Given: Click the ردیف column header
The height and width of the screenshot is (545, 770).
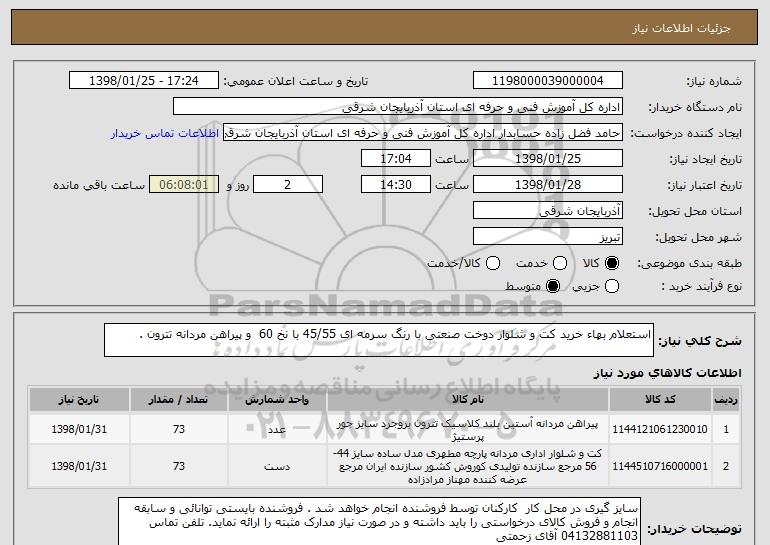Looking at the screenshot, I should tap(726, 400).
